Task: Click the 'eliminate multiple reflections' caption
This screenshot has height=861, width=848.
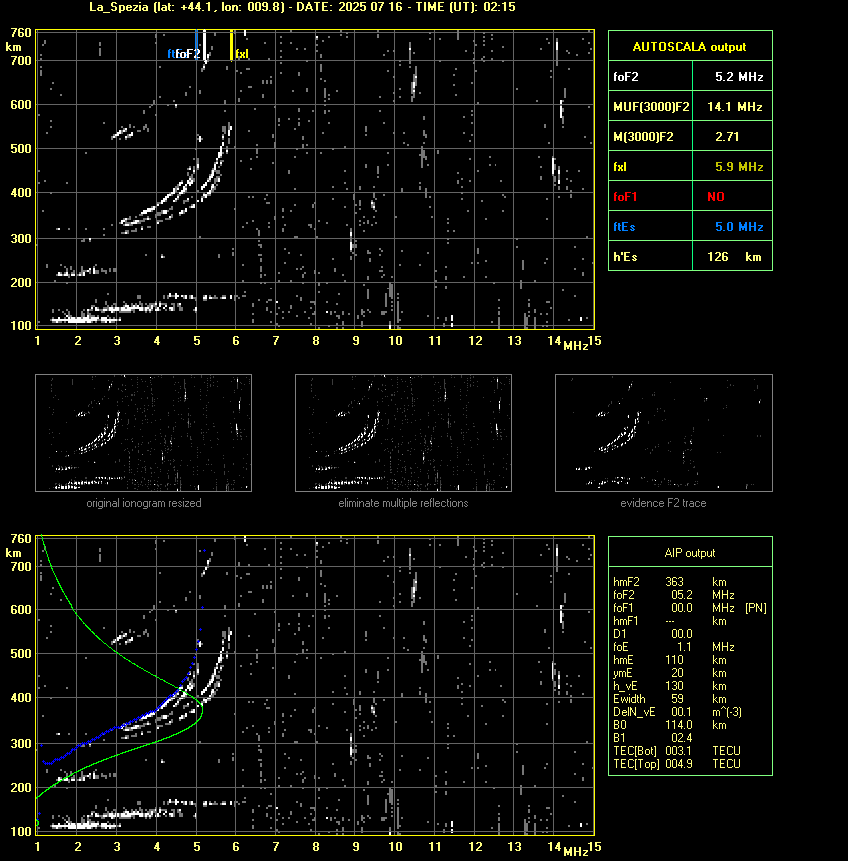Action: pyautogui.click(x=403, y=503)
